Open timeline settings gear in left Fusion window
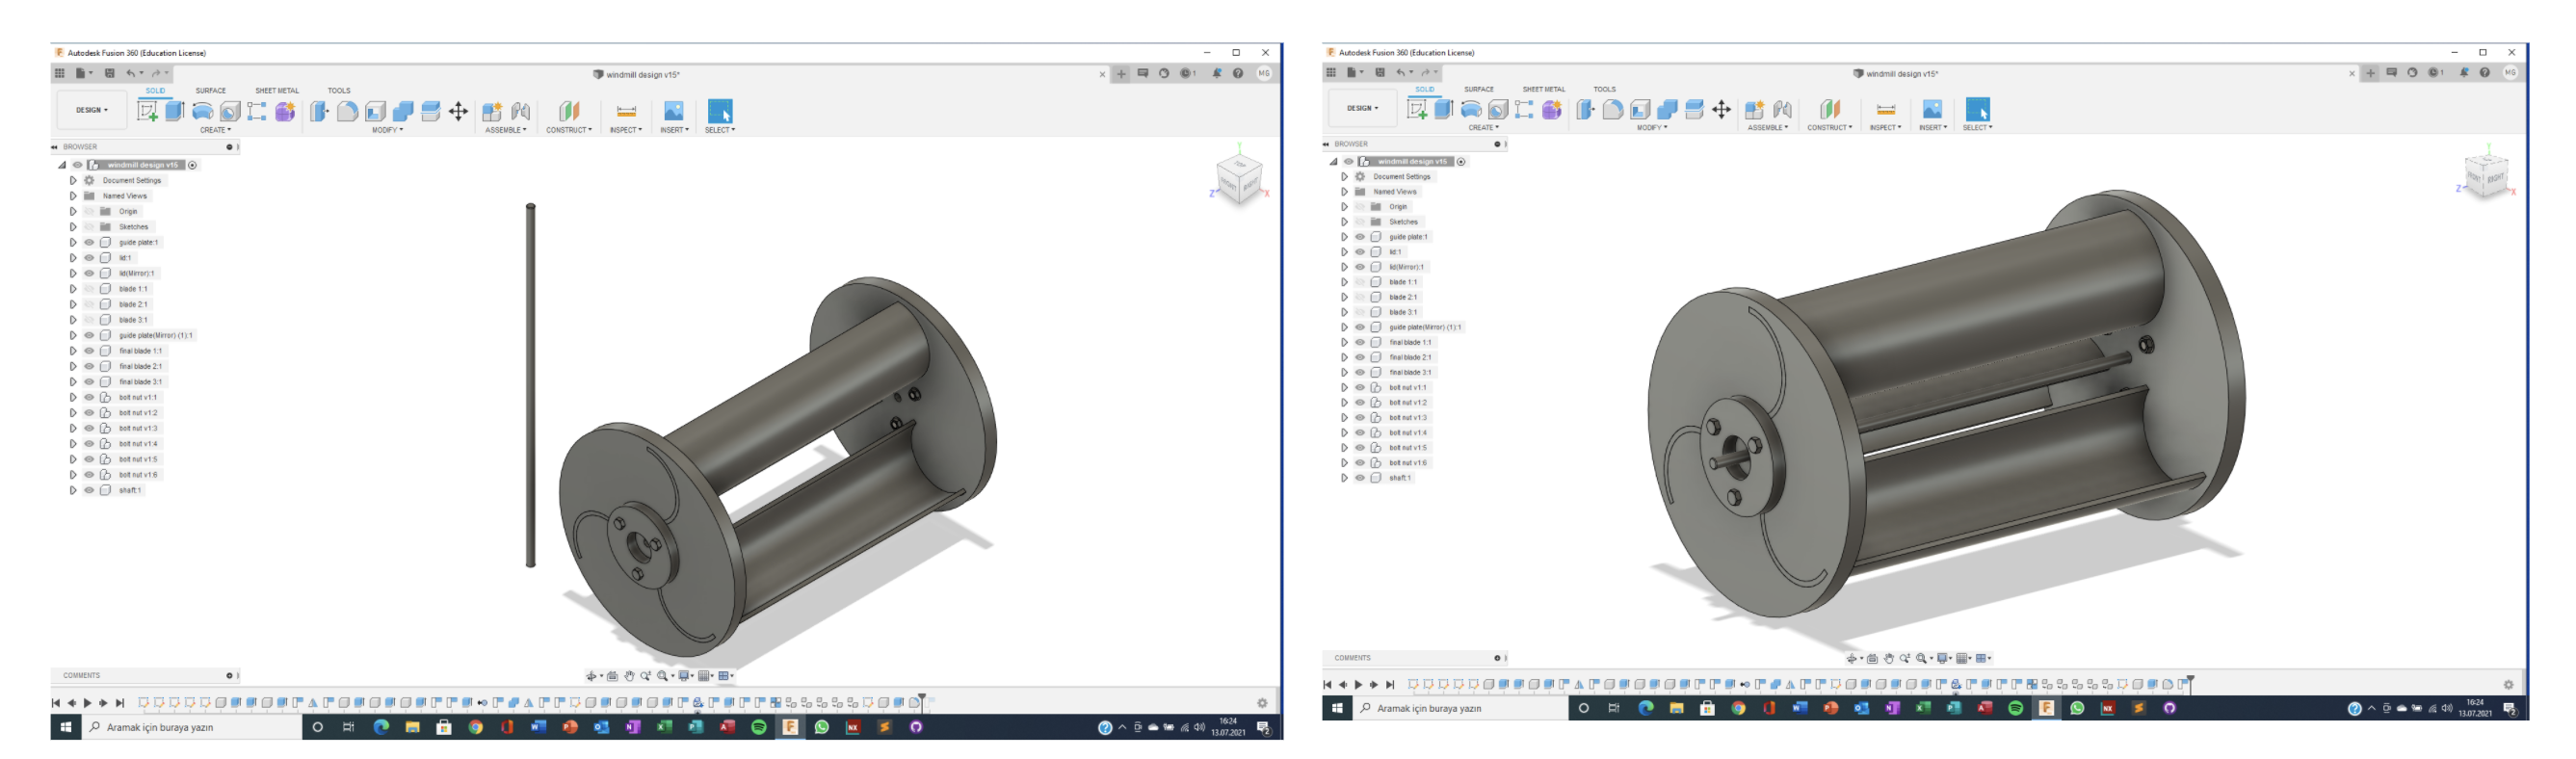This screenshot has height=759, width=2576. pyautogui.click(x=1262, y=703)
